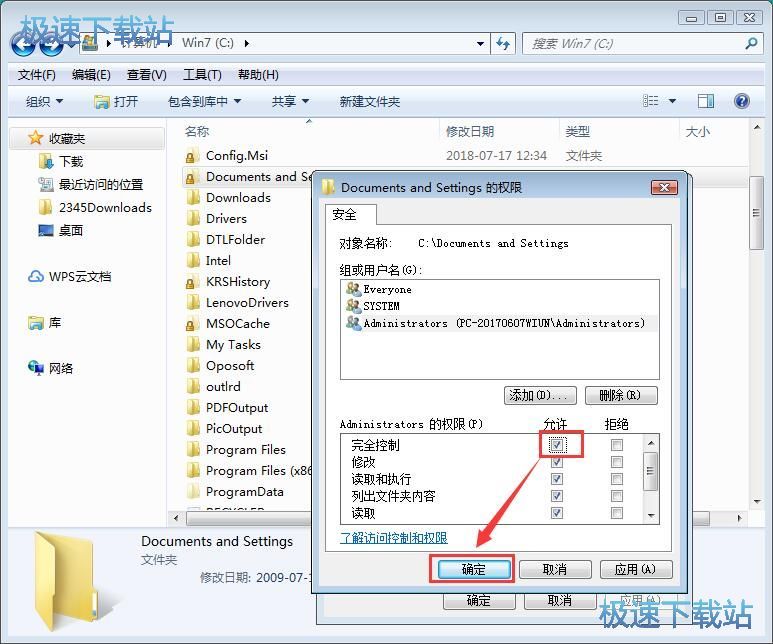The width and height of the screenshot is (773, 644).
Task: Select the Intel folder icon
Action: coord(193,260)
